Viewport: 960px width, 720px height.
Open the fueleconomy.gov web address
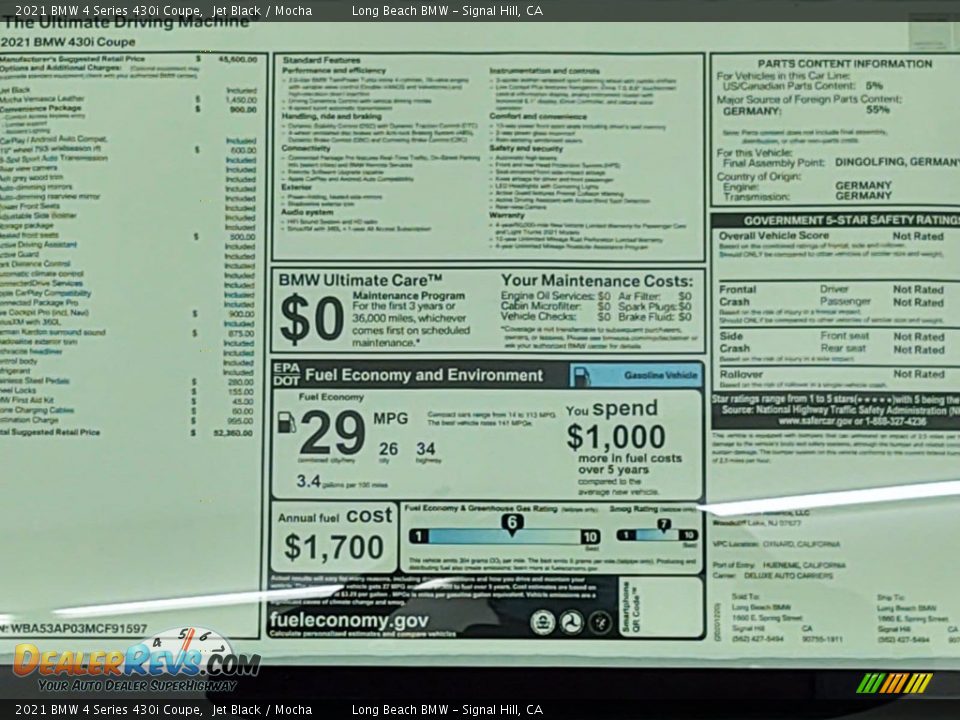pos(349,620)
